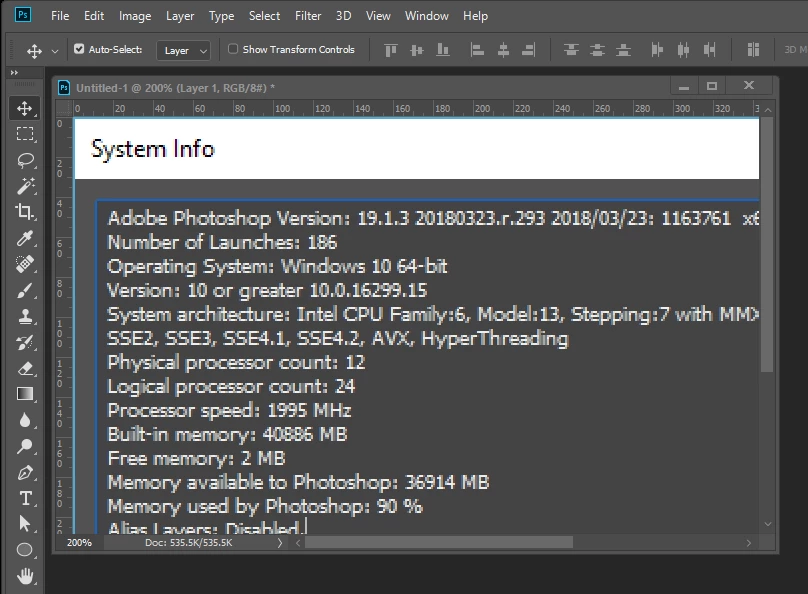Select the Crop tool
The width and height of the screenshot is (808, 594).
24,212
